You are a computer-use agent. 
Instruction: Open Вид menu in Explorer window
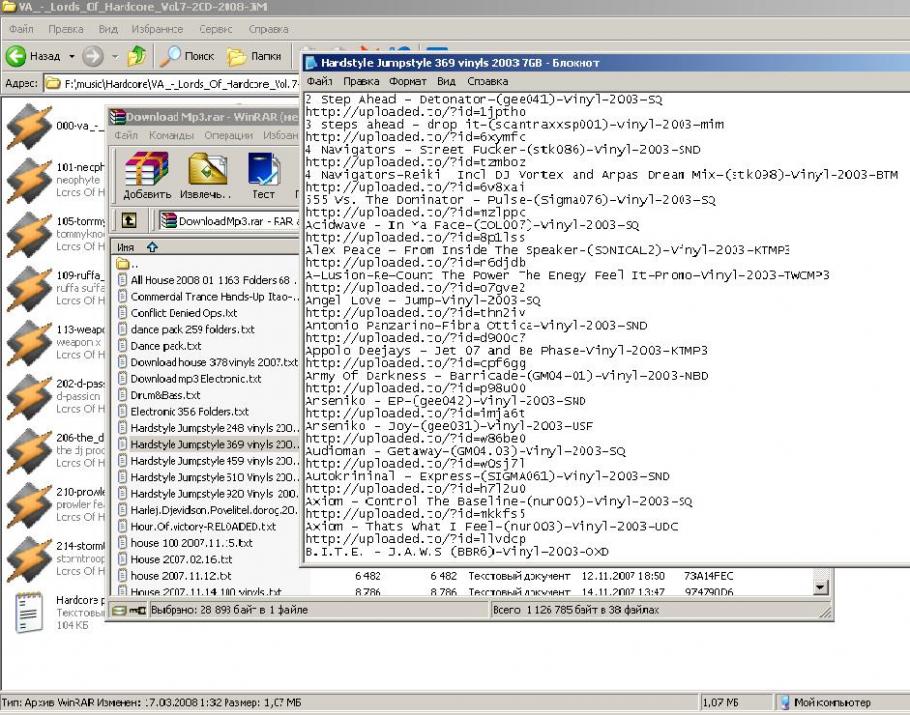[108, 29]
